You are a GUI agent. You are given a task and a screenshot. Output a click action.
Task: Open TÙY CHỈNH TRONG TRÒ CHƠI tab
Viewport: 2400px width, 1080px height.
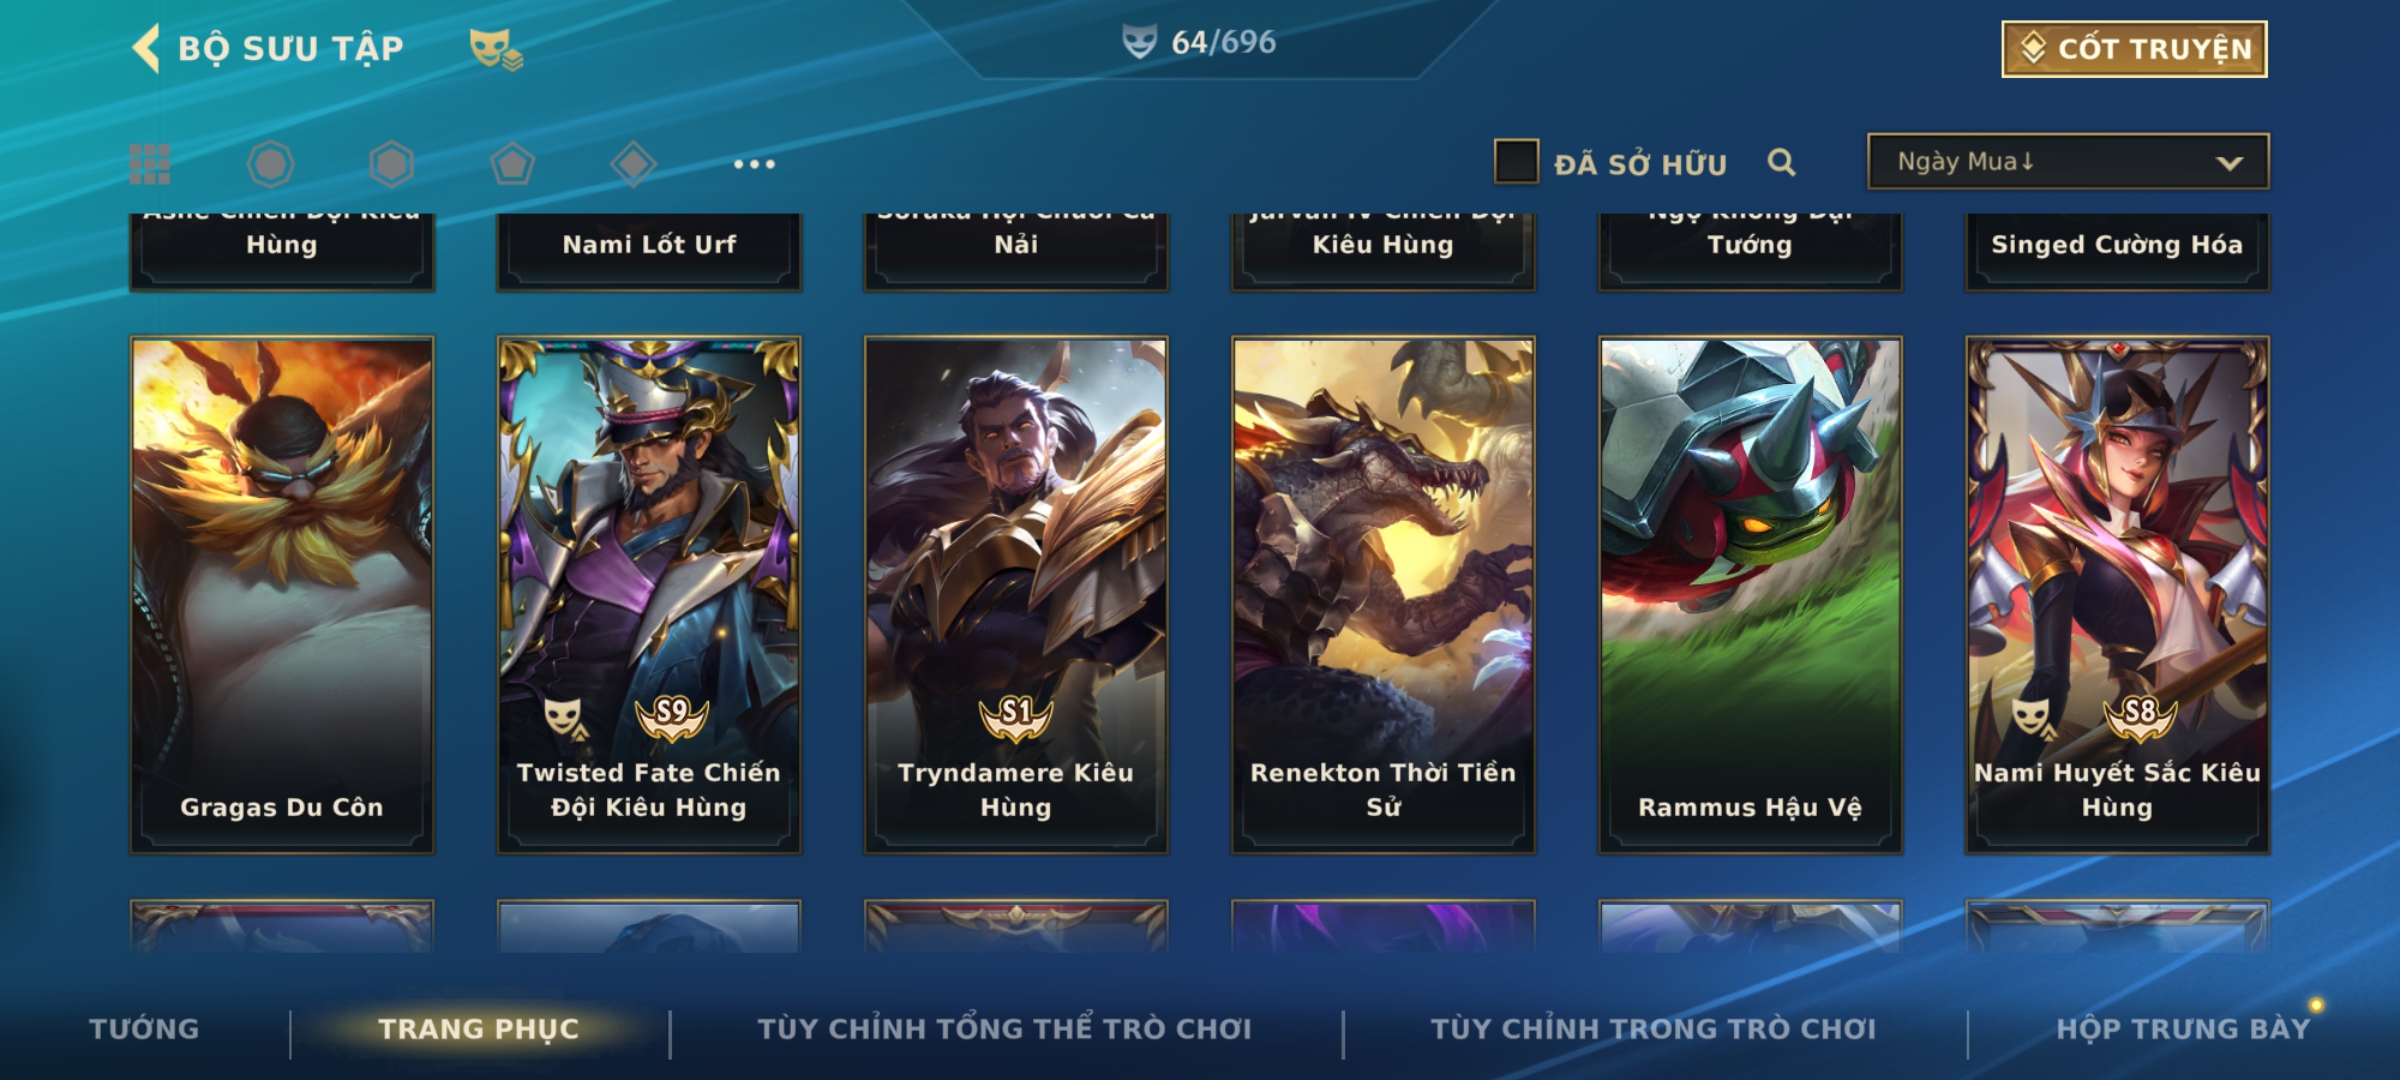click(x=1653, y=1029)
